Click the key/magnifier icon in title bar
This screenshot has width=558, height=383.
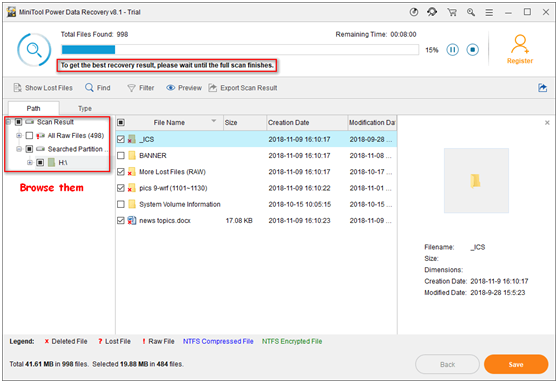(471, 12)
